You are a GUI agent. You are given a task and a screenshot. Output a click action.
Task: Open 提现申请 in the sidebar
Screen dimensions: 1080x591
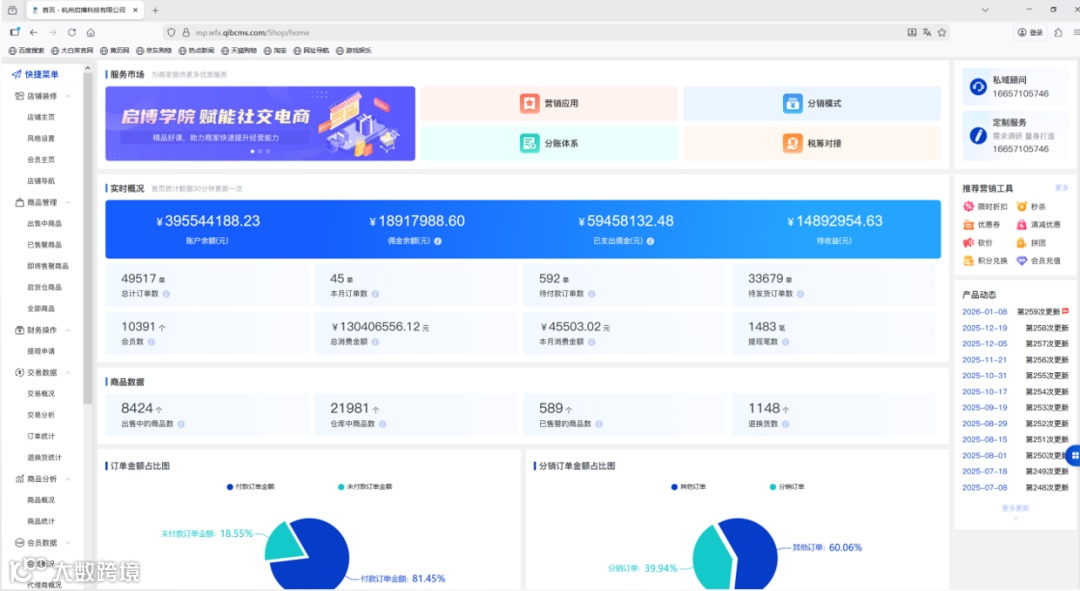pos(41,351)
